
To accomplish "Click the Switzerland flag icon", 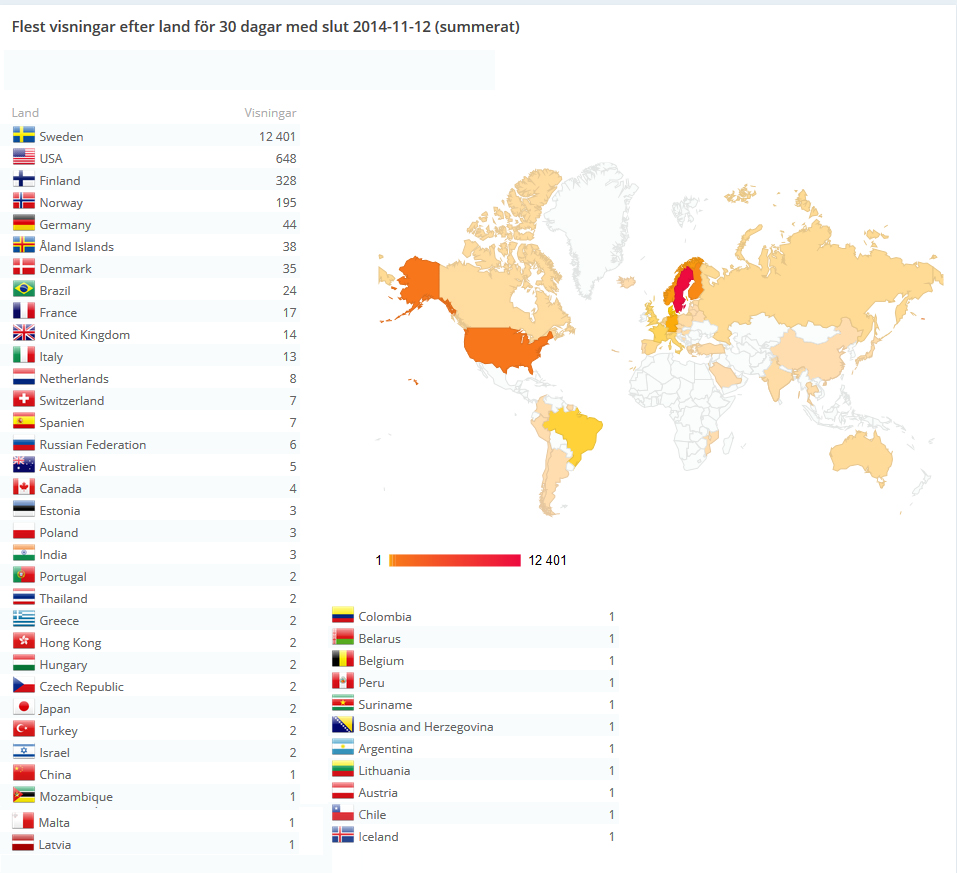I will [24, 399].
